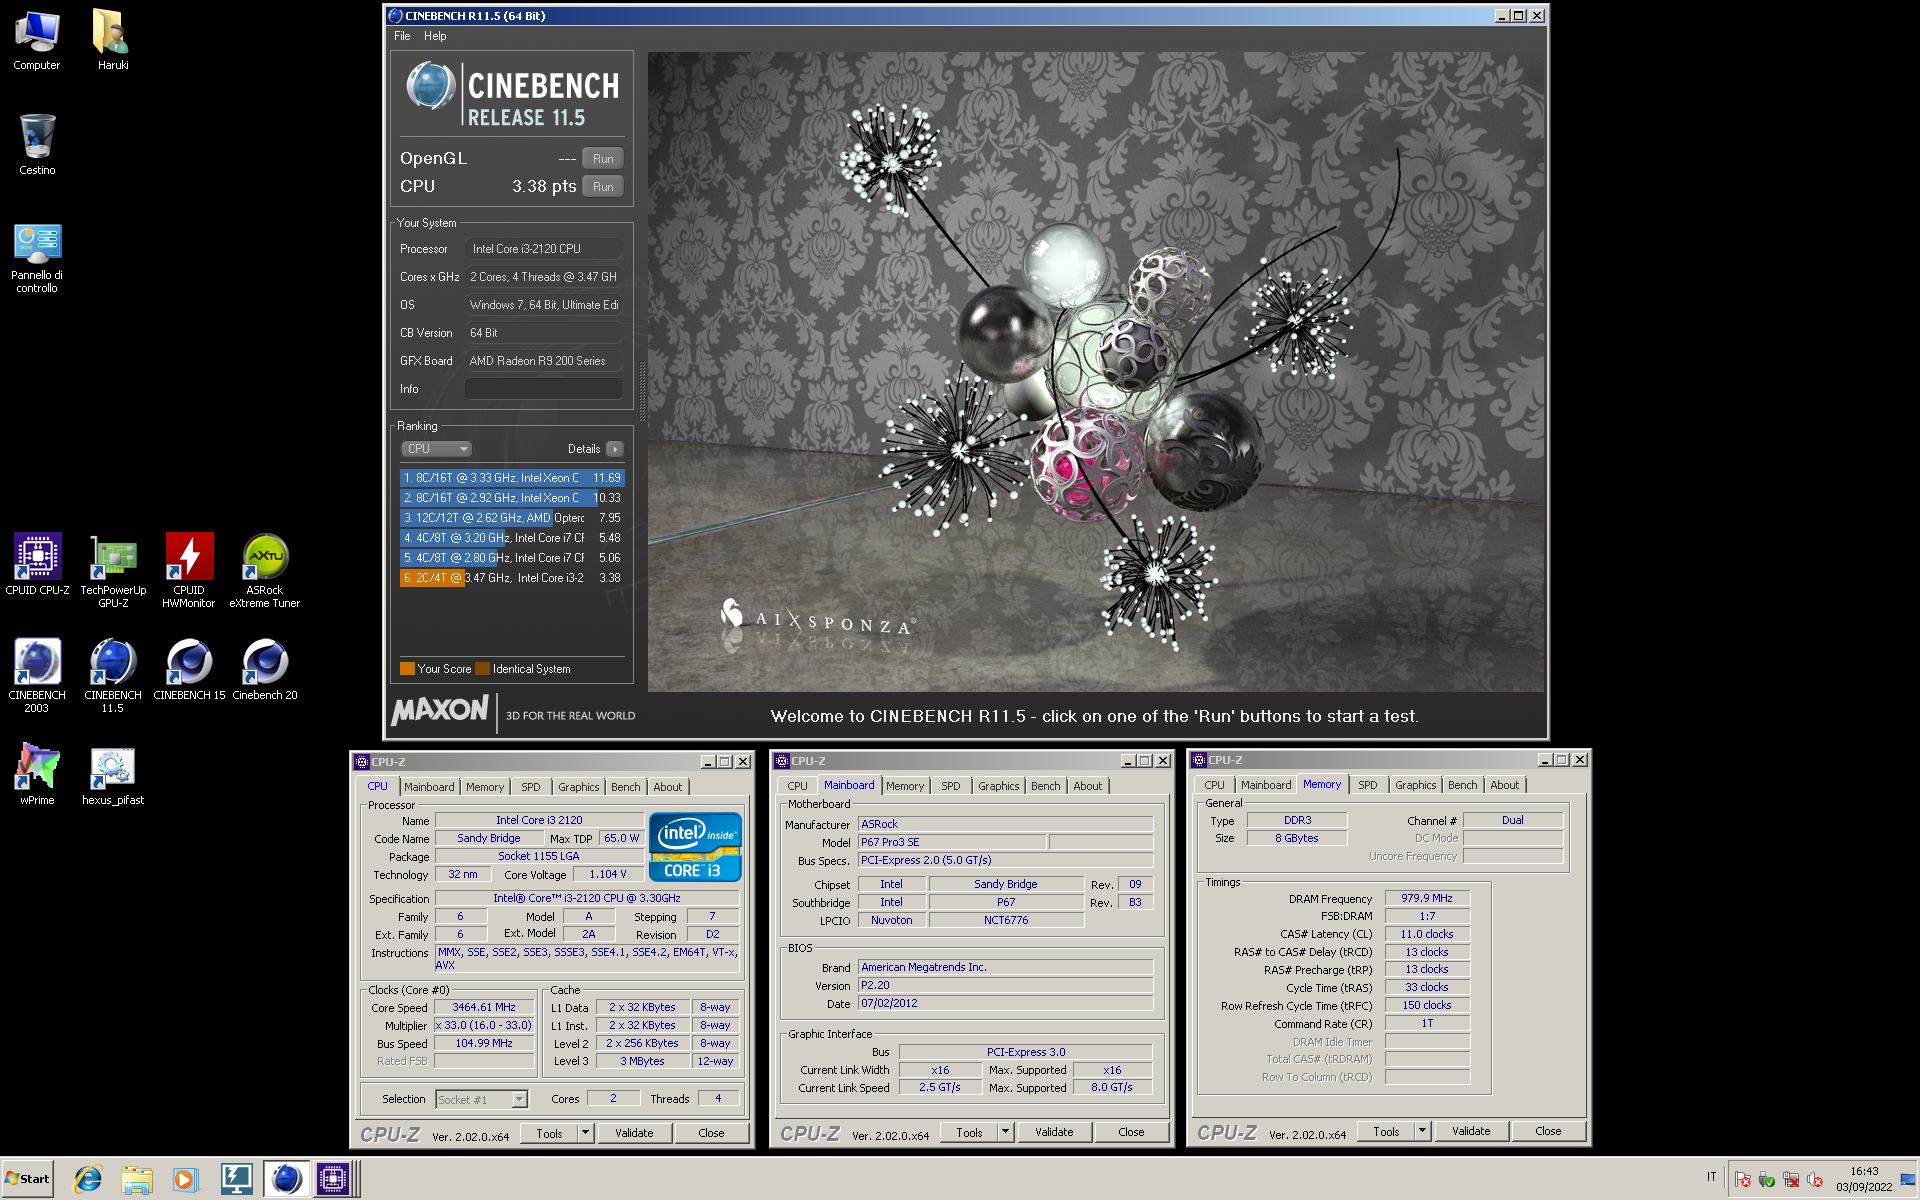1920x1200 pixels.
Task: Select ranking row 1 Xeon 11.69
Action: tap(512, 478)
